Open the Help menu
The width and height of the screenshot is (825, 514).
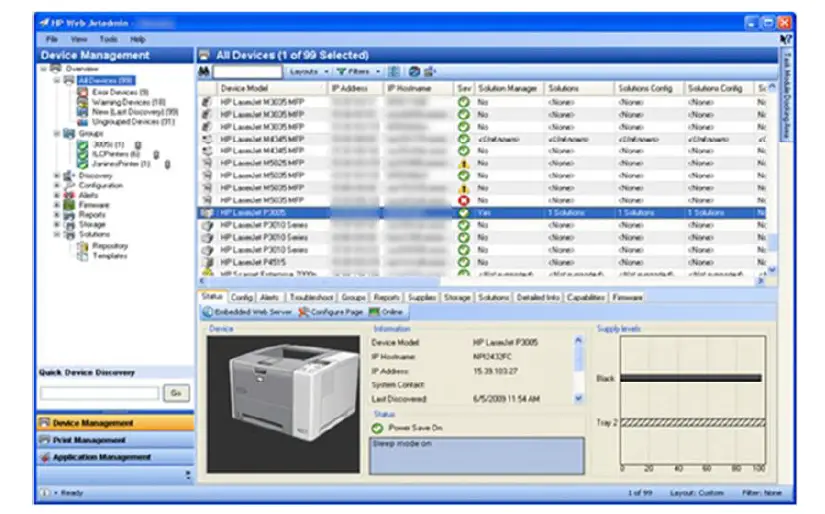click(138, 39)
